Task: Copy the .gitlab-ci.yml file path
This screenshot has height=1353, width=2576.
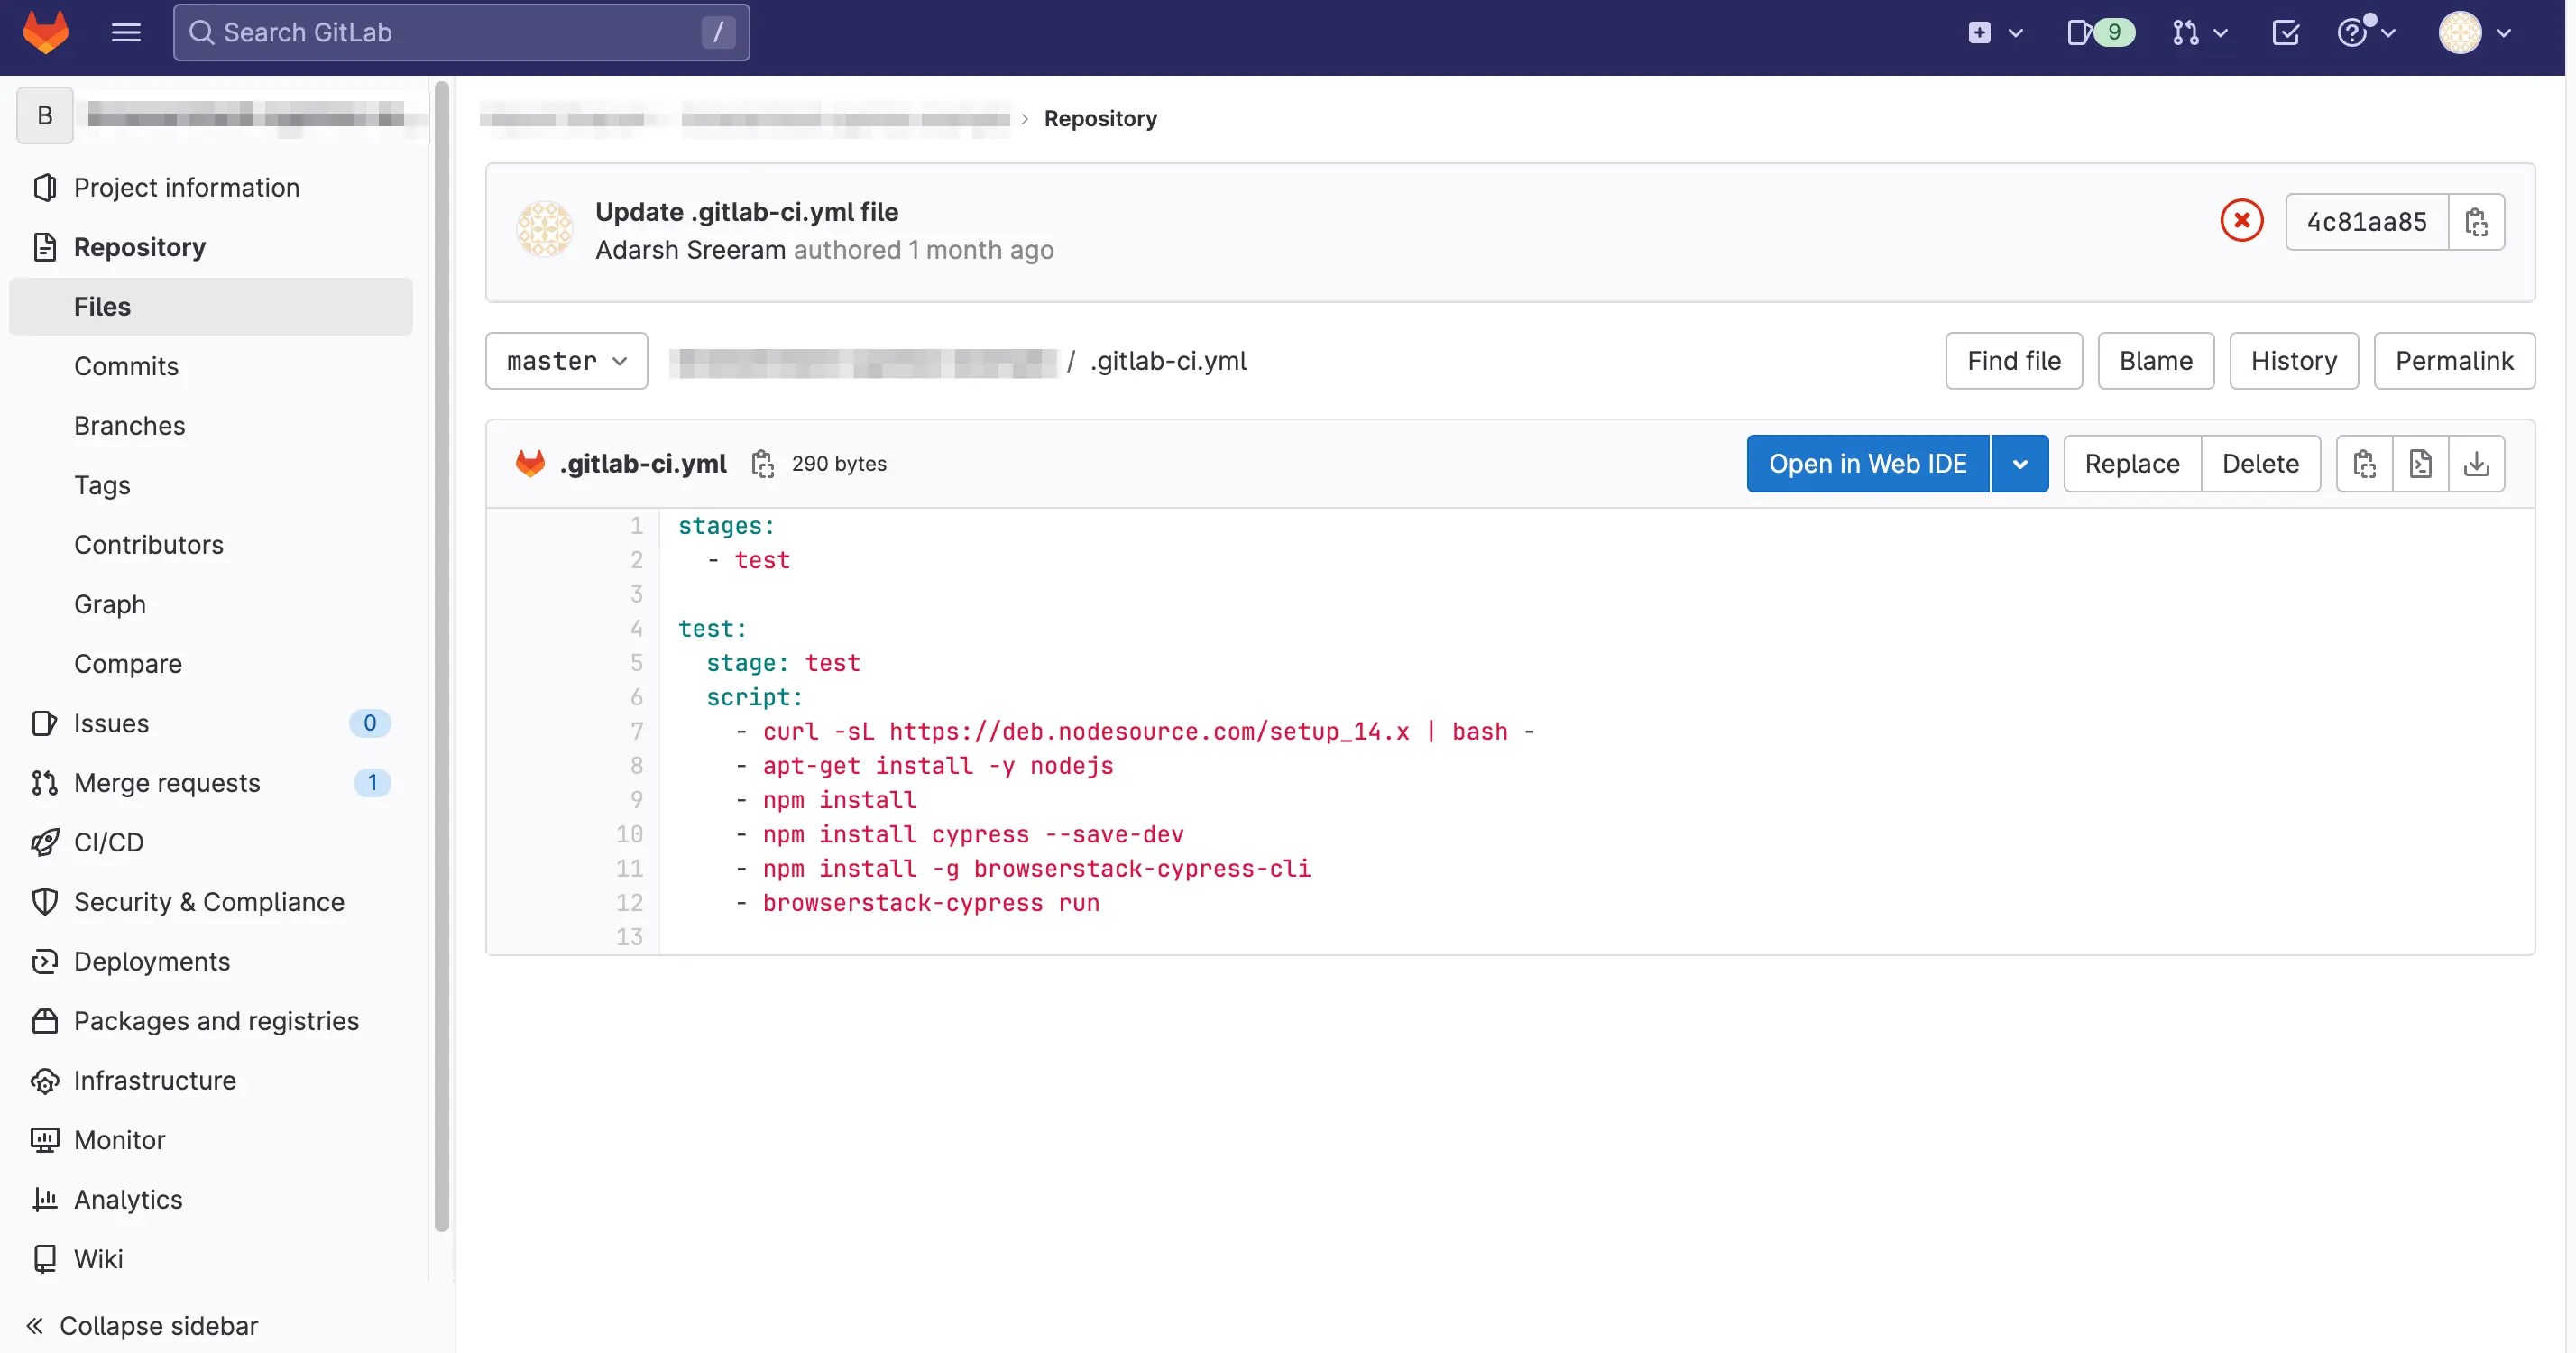Action: pos(763,463)
